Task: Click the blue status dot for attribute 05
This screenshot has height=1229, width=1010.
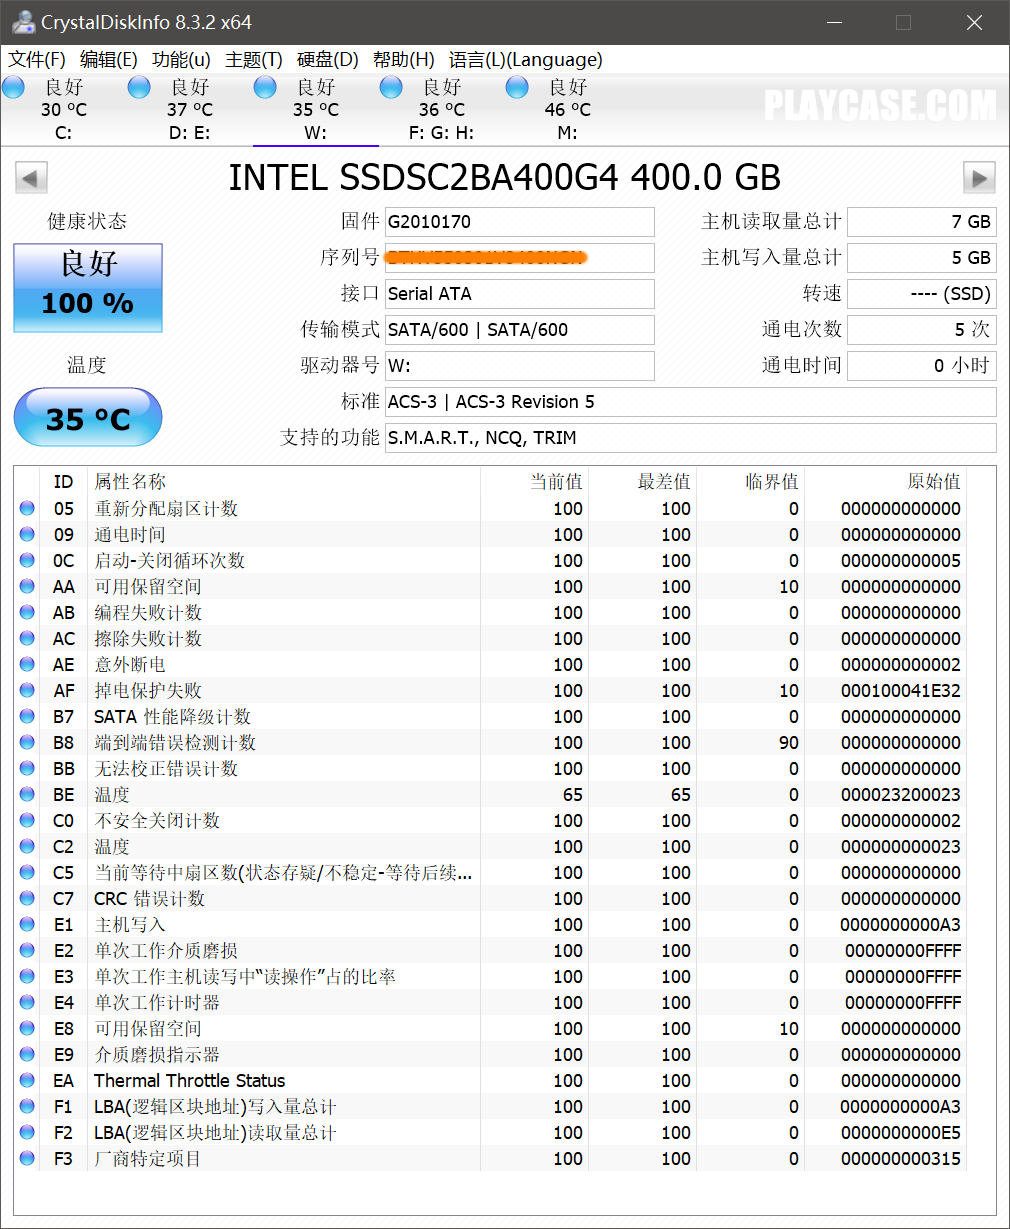Action: pyautogui.click(x=28, y=509)
